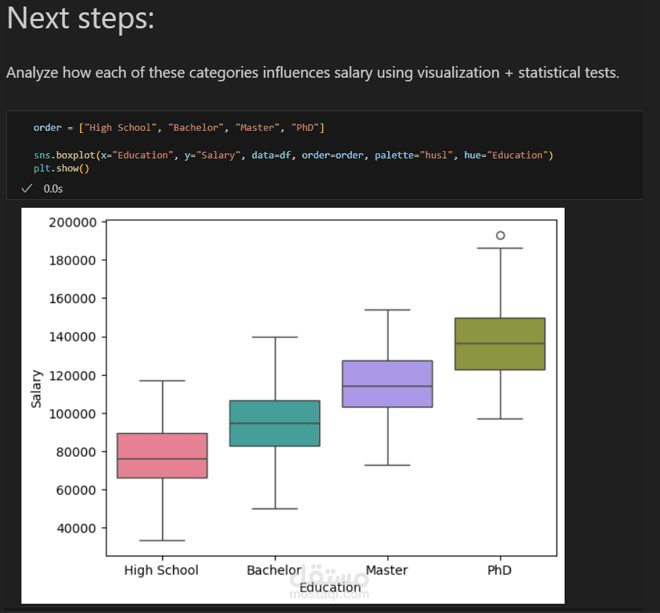660x613 pixels.
Task: Click the purple Master box
Action: 387,384
